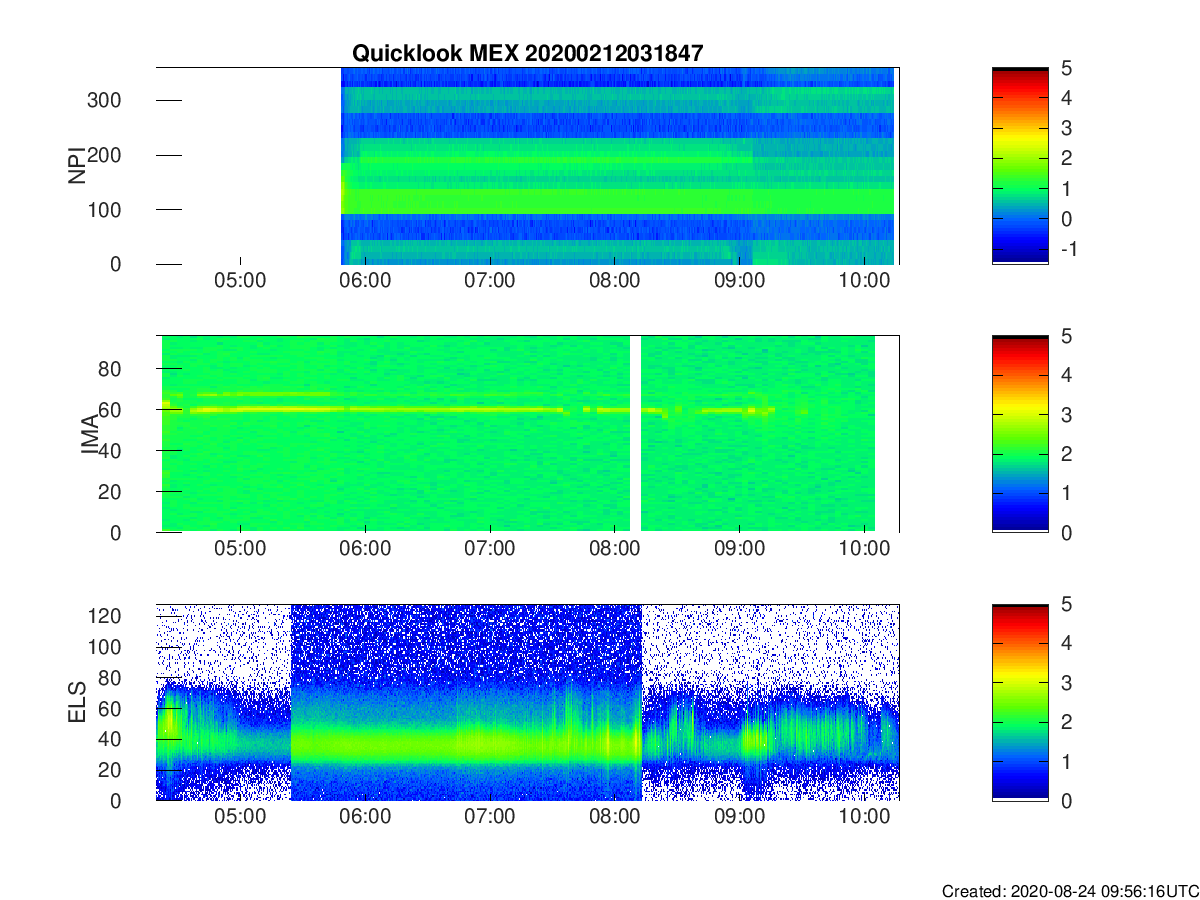Click the 06:00 time tick under IMA plot

pyautogui.click(x=365, y=549)
